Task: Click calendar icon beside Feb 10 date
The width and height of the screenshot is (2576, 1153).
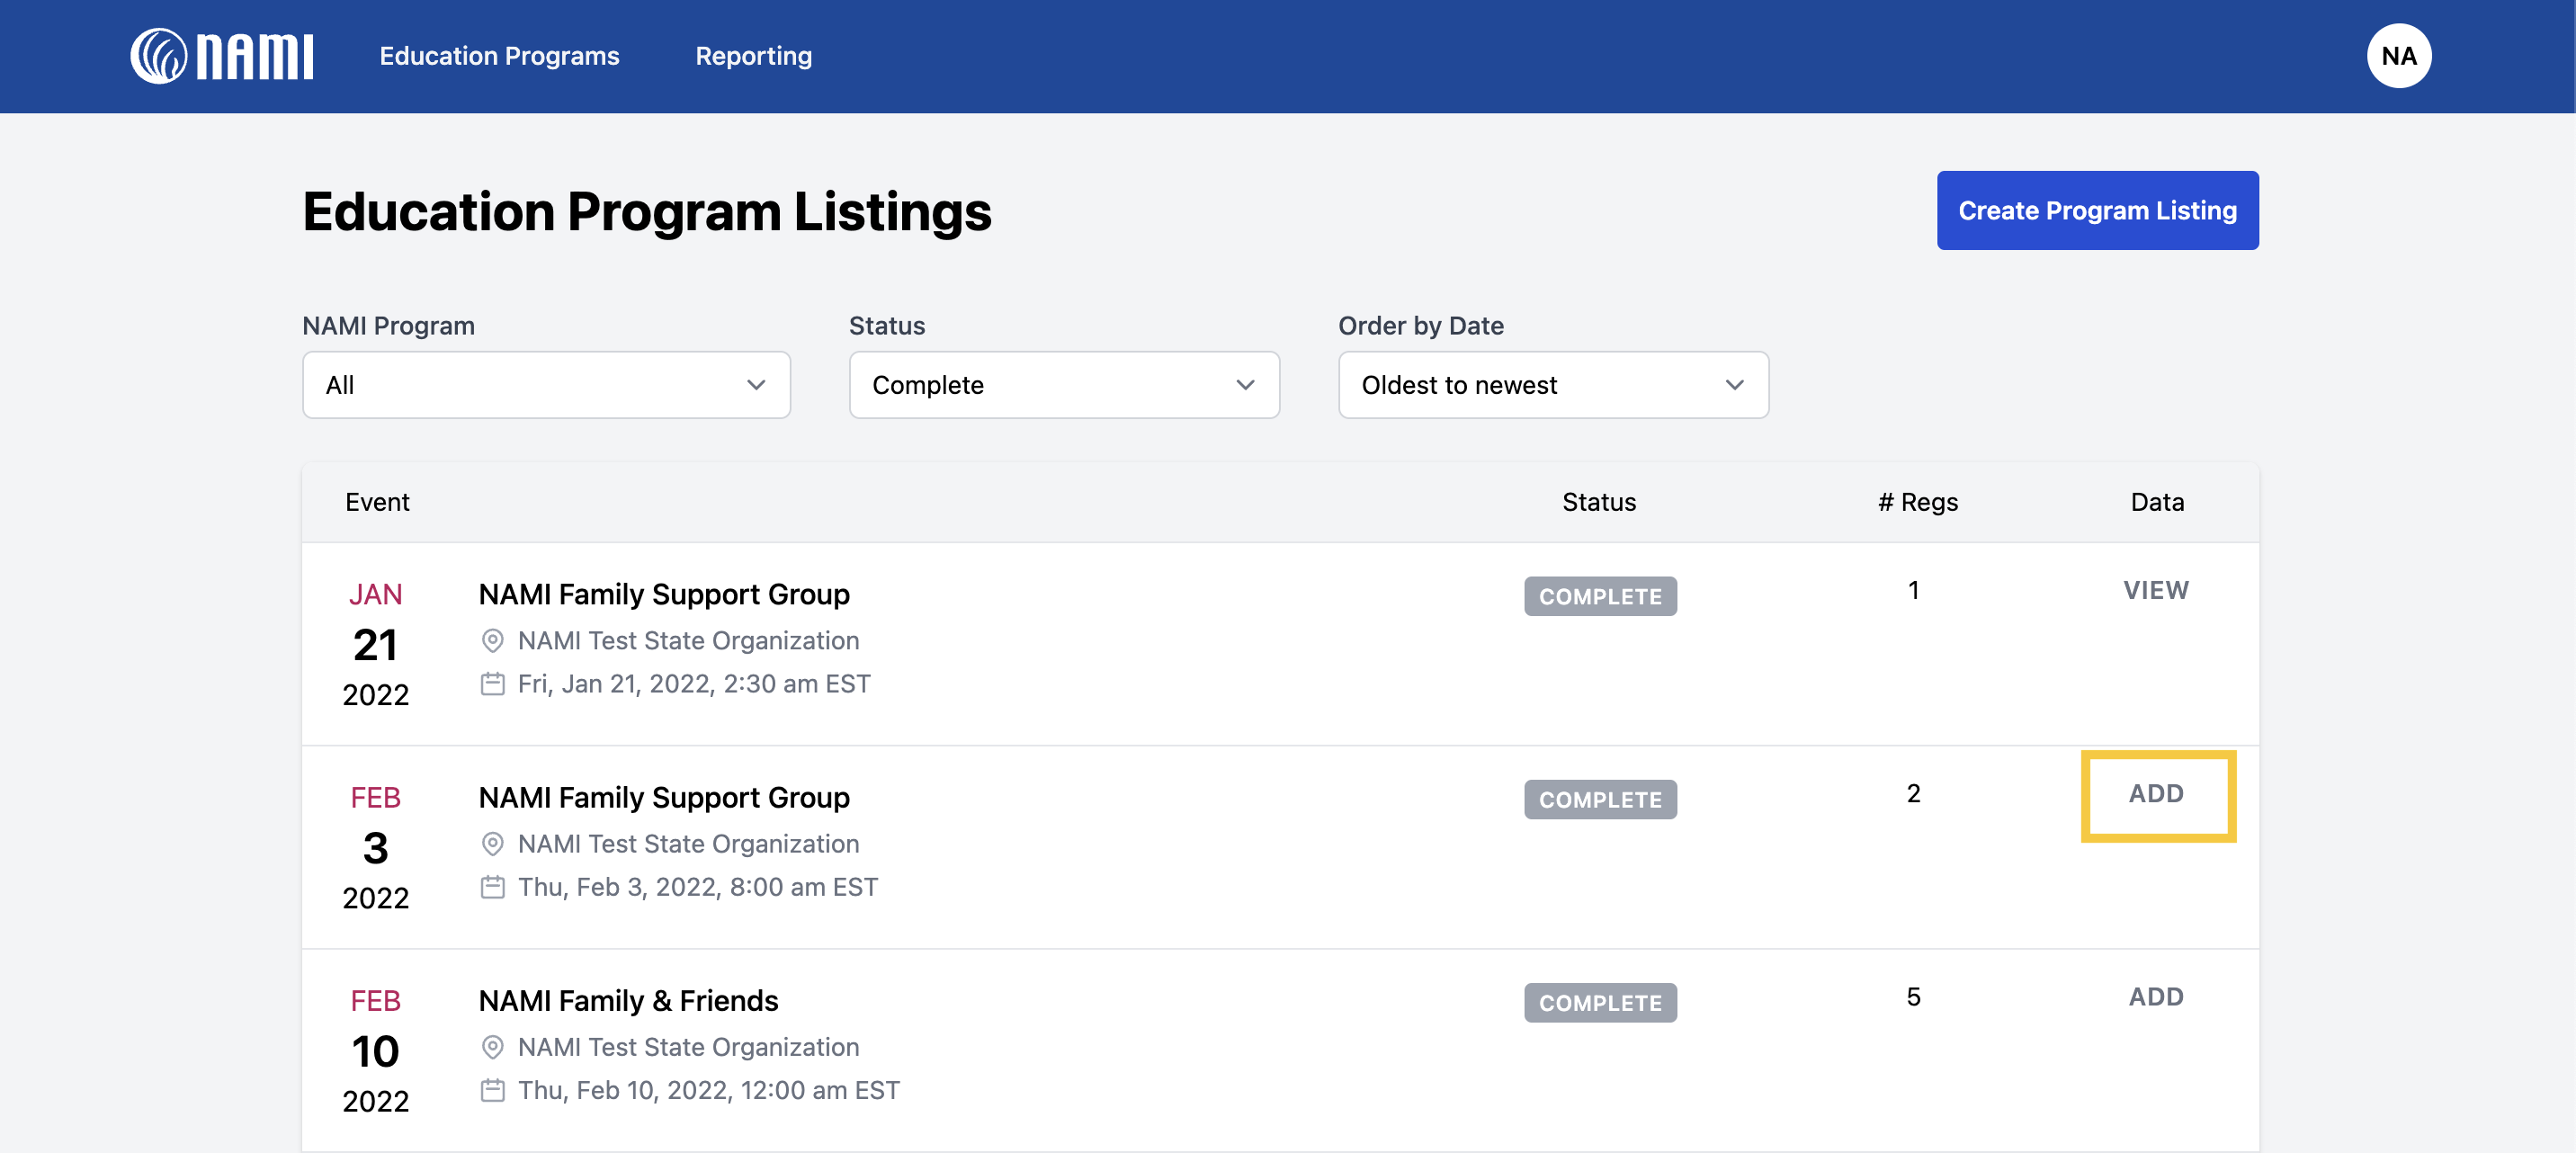Action: 492,1090
